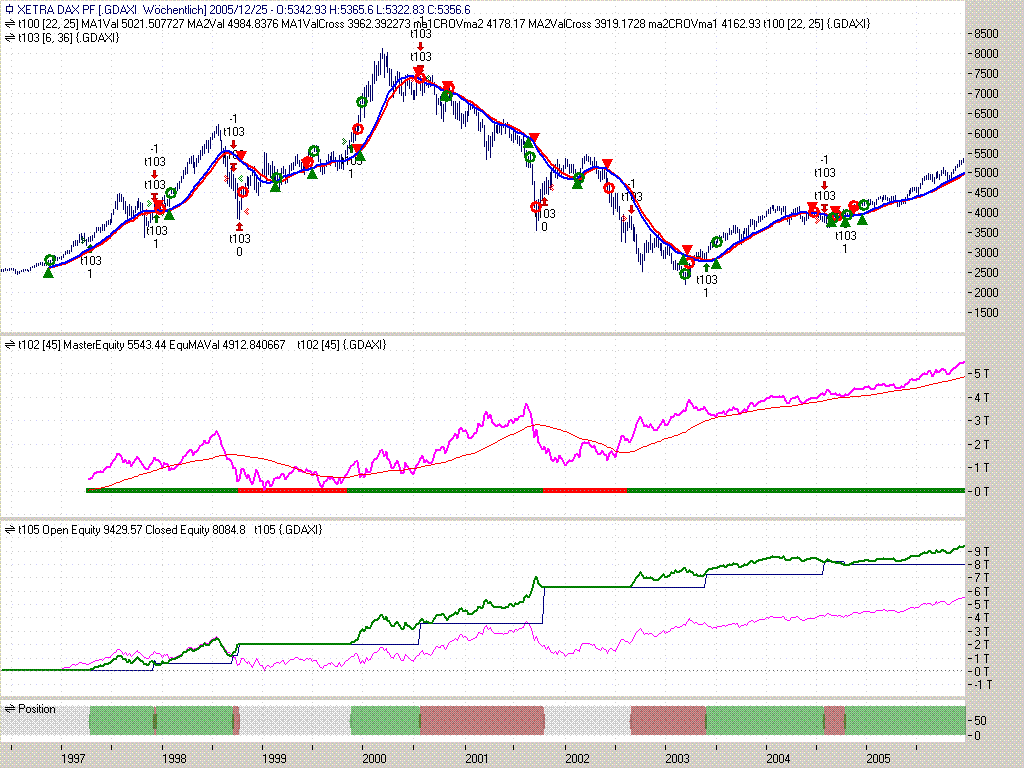The image size is (1024, 768).
Task: Click the arrows icon beside t102 MasterEquity
Action: click(x=9, y=345)
